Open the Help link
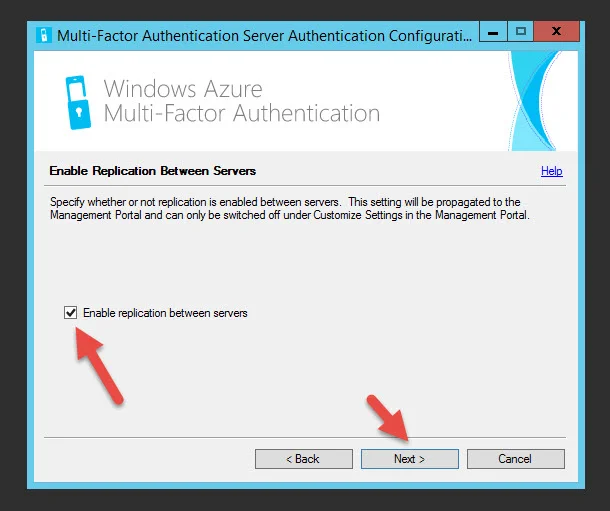The width and height of the screenshot is (610, 511). 551,171
